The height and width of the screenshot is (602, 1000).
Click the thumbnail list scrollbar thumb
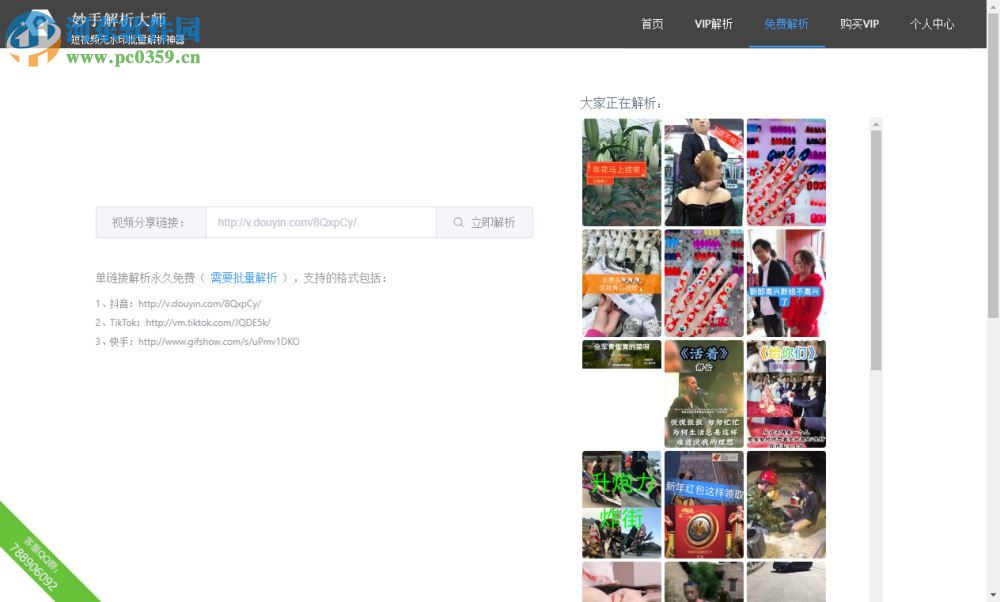click(876, 250)
